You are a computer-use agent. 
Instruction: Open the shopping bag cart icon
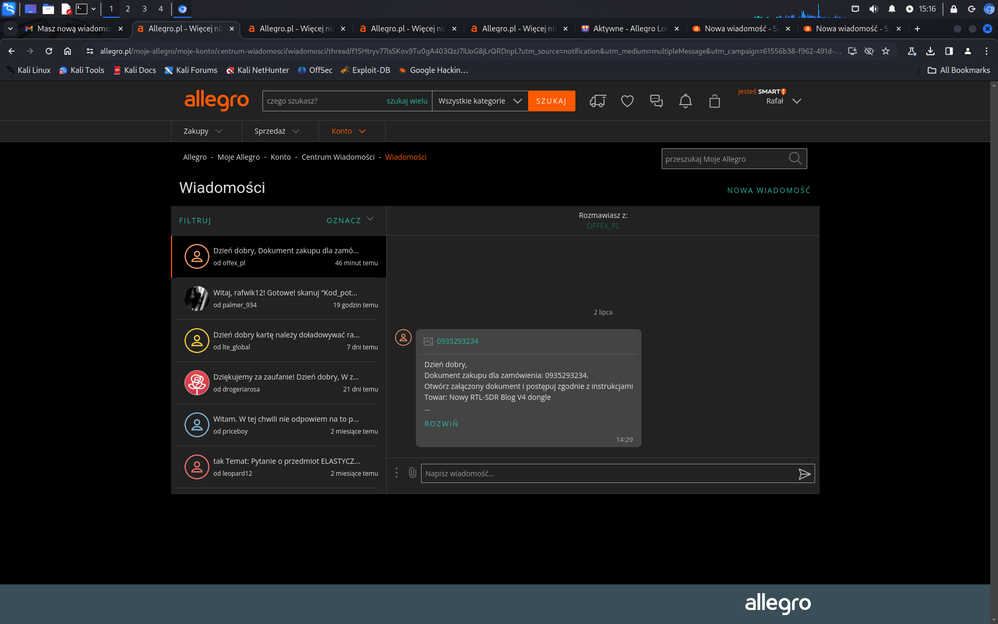[715, 101]
